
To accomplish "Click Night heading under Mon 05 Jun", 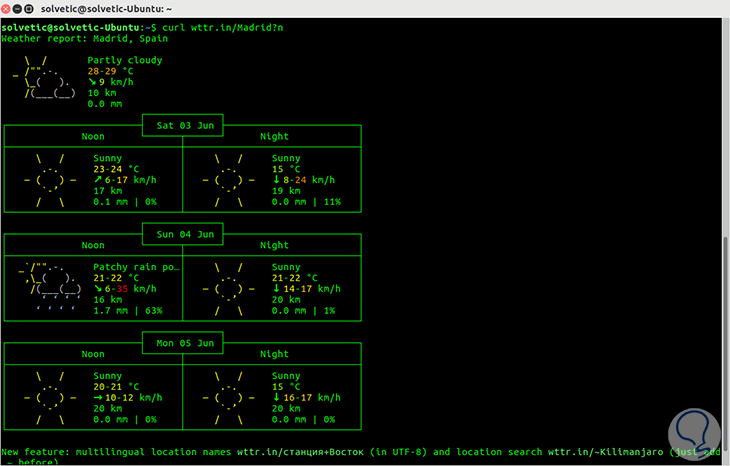I will [274, 354].
